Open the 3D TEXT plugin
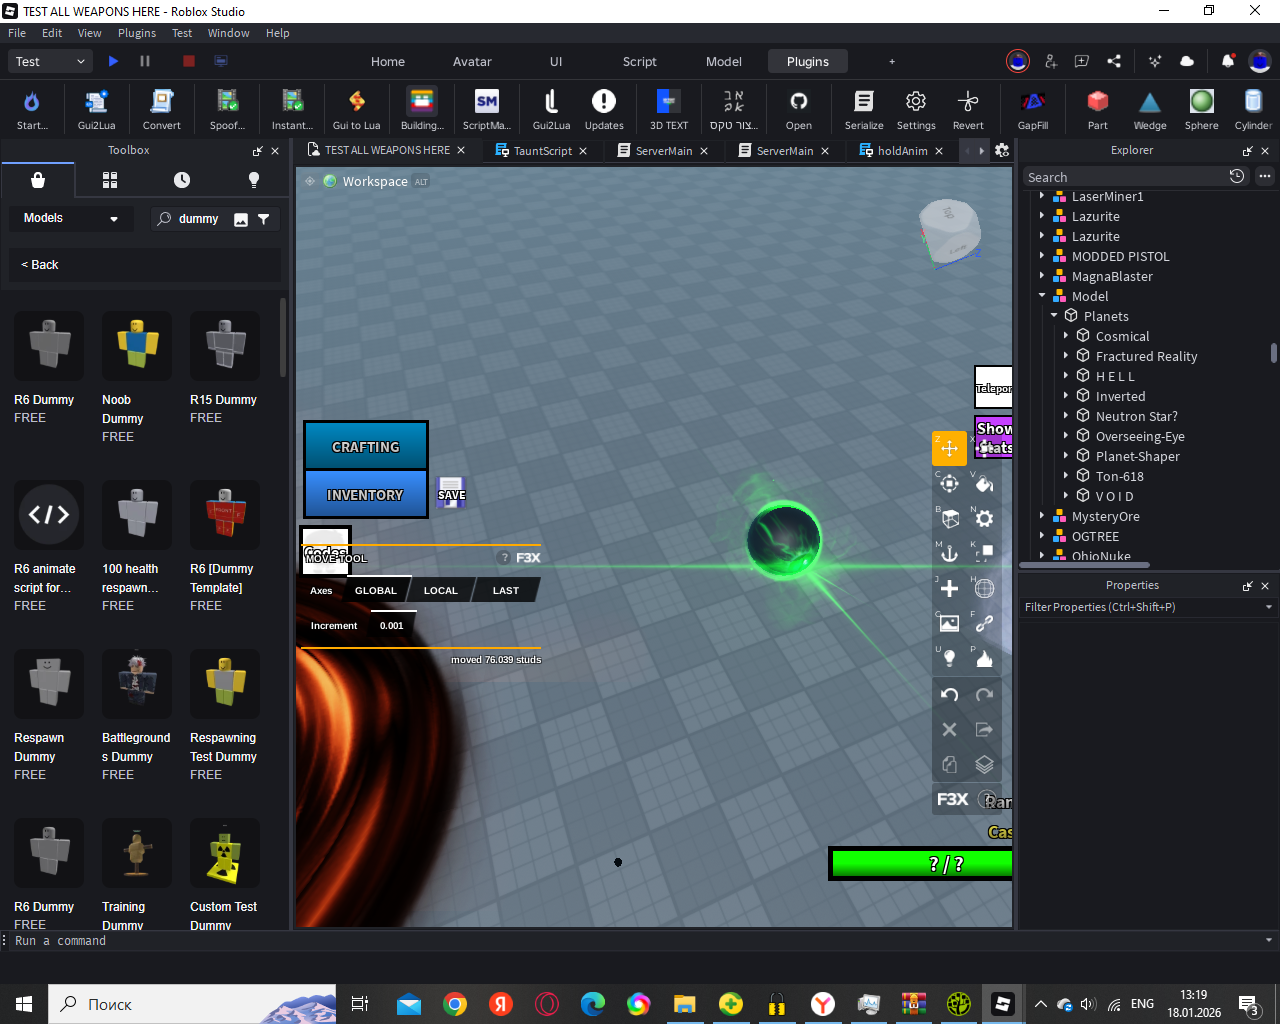The width and height of the screenshot is (1280, 1024). pyautogui.click(x=669, y=109)
